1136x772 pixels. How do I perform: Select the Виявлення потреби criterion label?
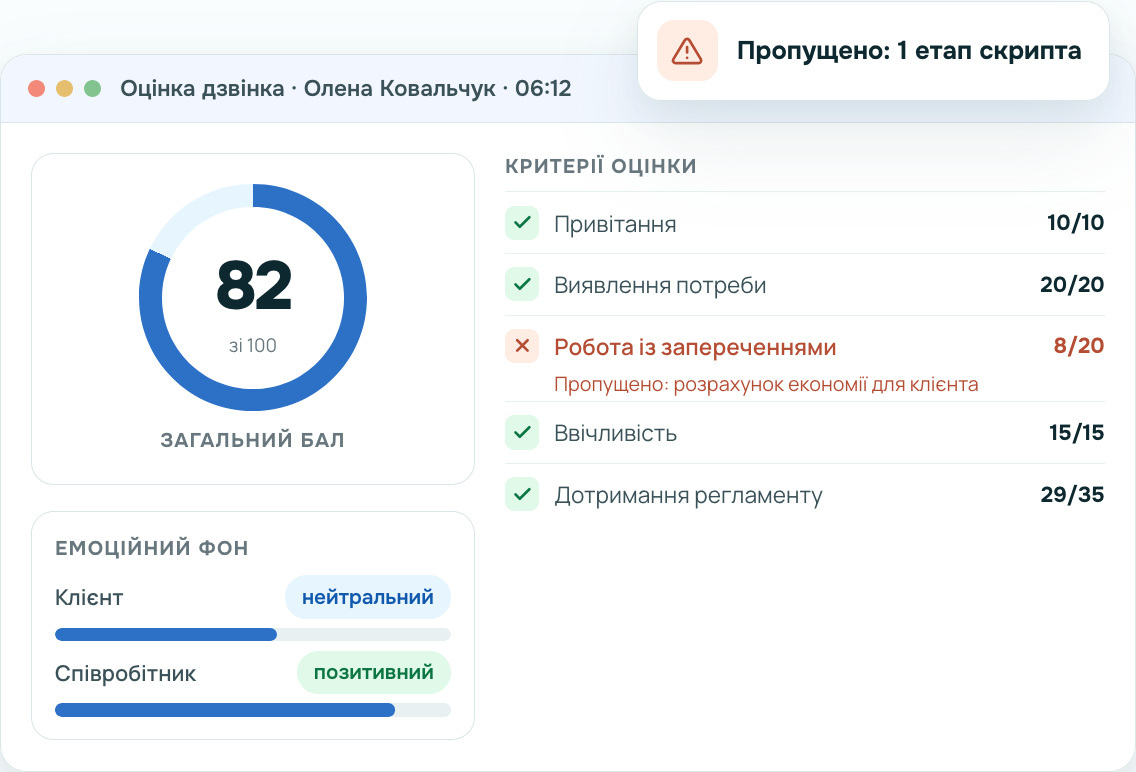660,286
